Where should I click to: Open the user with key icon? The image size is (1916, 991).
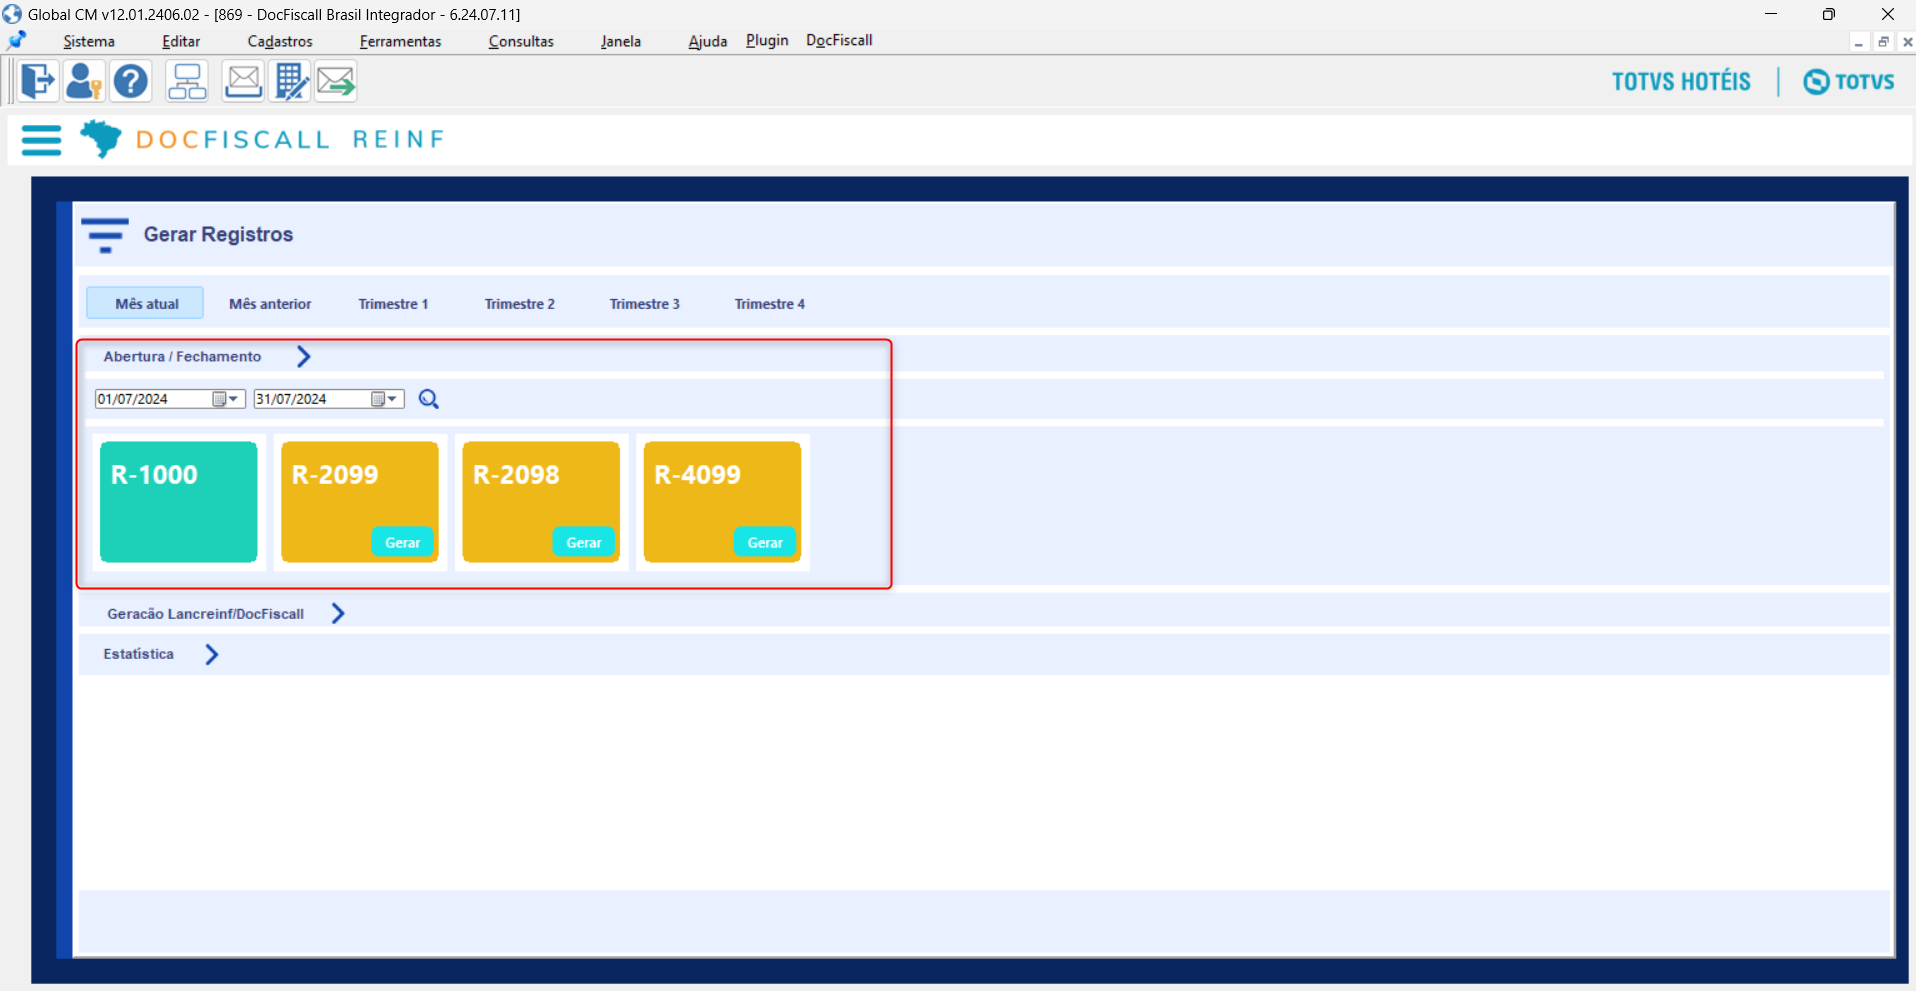84,81
